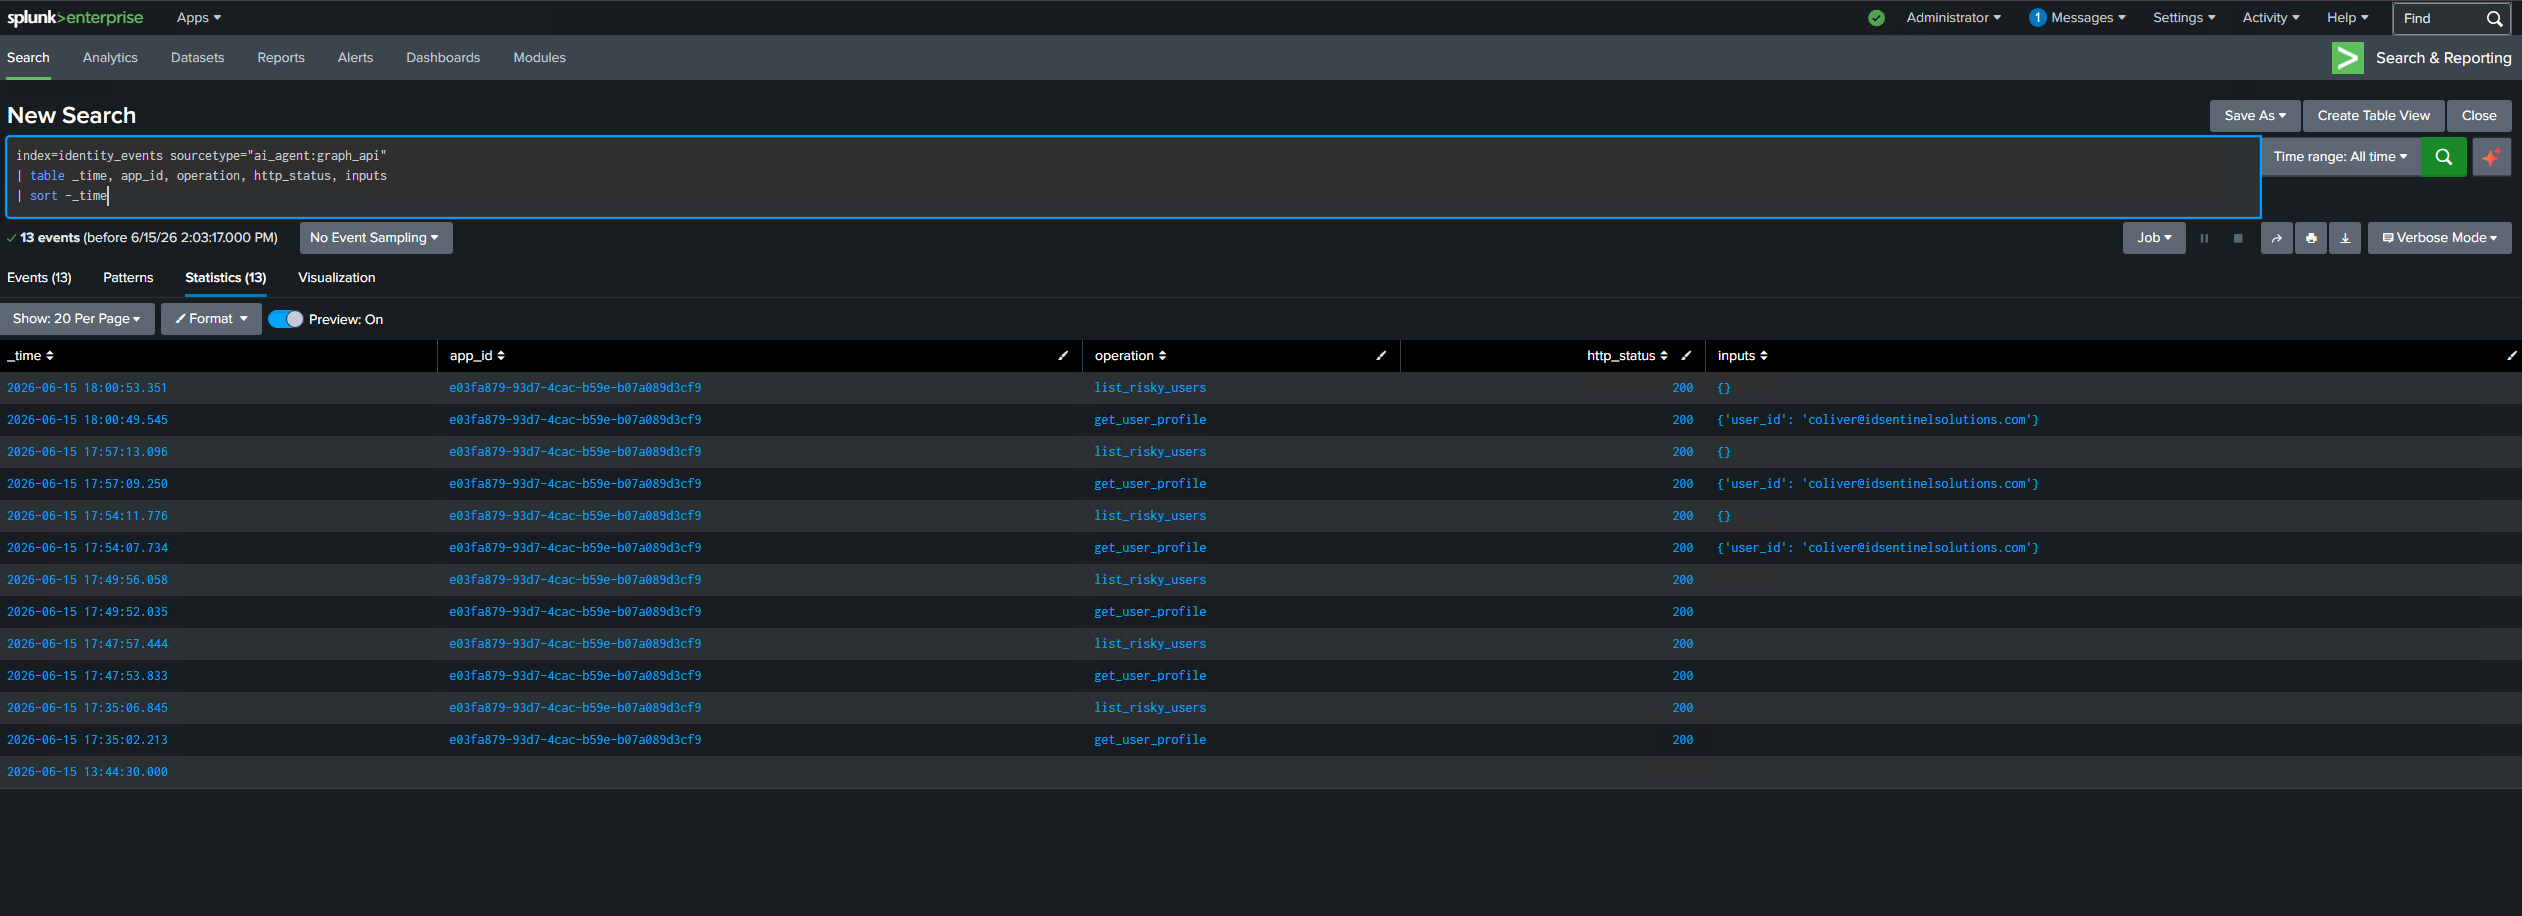Edit the http_status column with its pencil
2522x916 pixels.
tap(1686, 356)
